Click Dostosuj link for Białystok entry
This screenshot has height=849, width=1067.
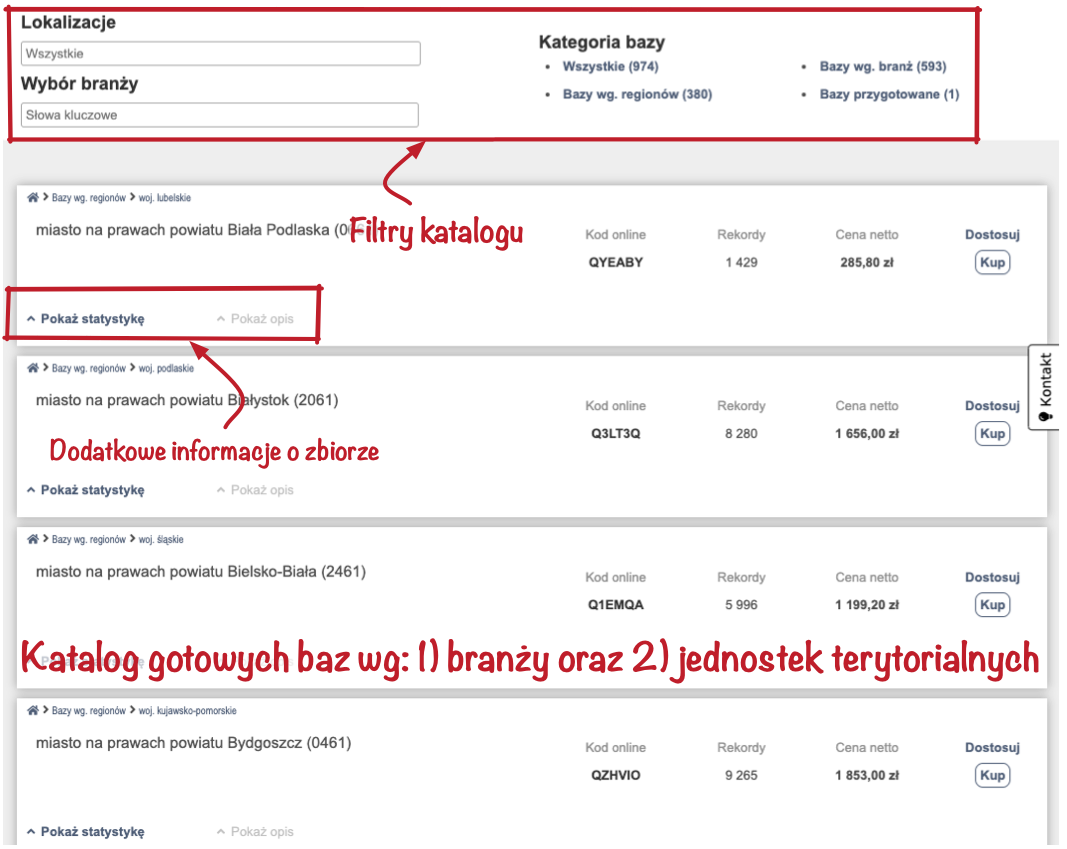pyautogui.click(x=991, y=406)
